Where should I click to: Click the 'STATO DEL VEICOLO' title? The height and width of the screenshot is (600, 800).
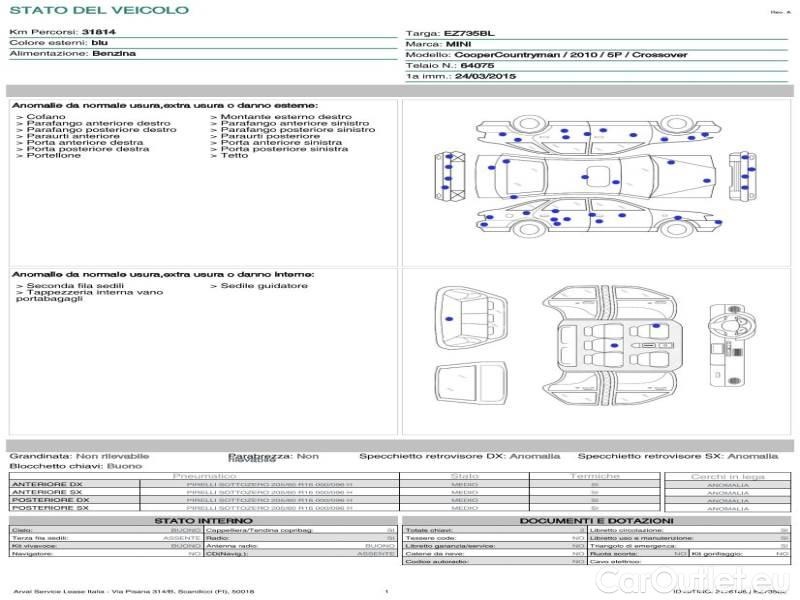pos(98,11)
